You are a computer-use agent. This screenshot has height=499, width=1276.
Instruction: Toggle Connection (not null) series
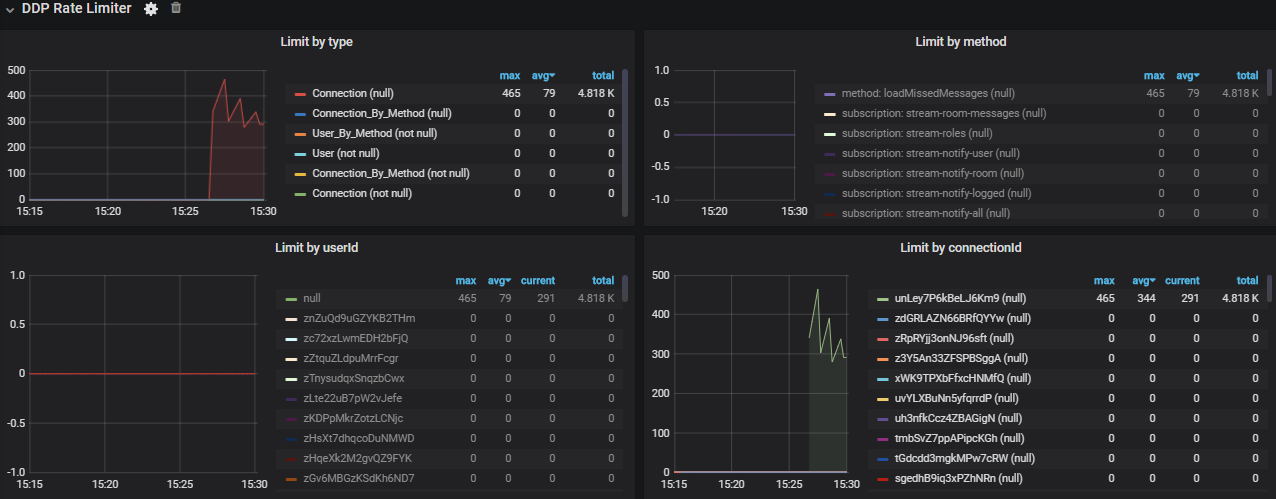(x=362, y=193)
